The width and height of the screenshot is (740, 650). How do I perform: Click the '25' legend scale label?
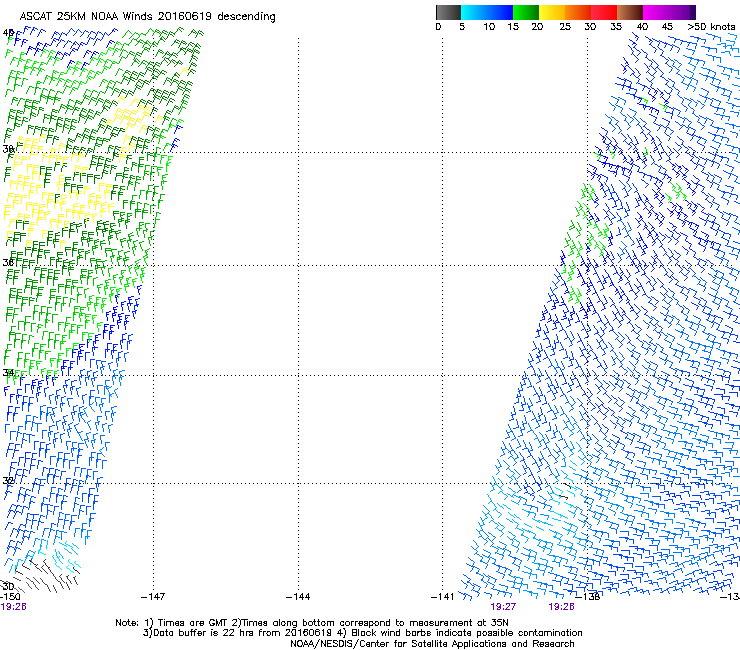click(565, 26)
